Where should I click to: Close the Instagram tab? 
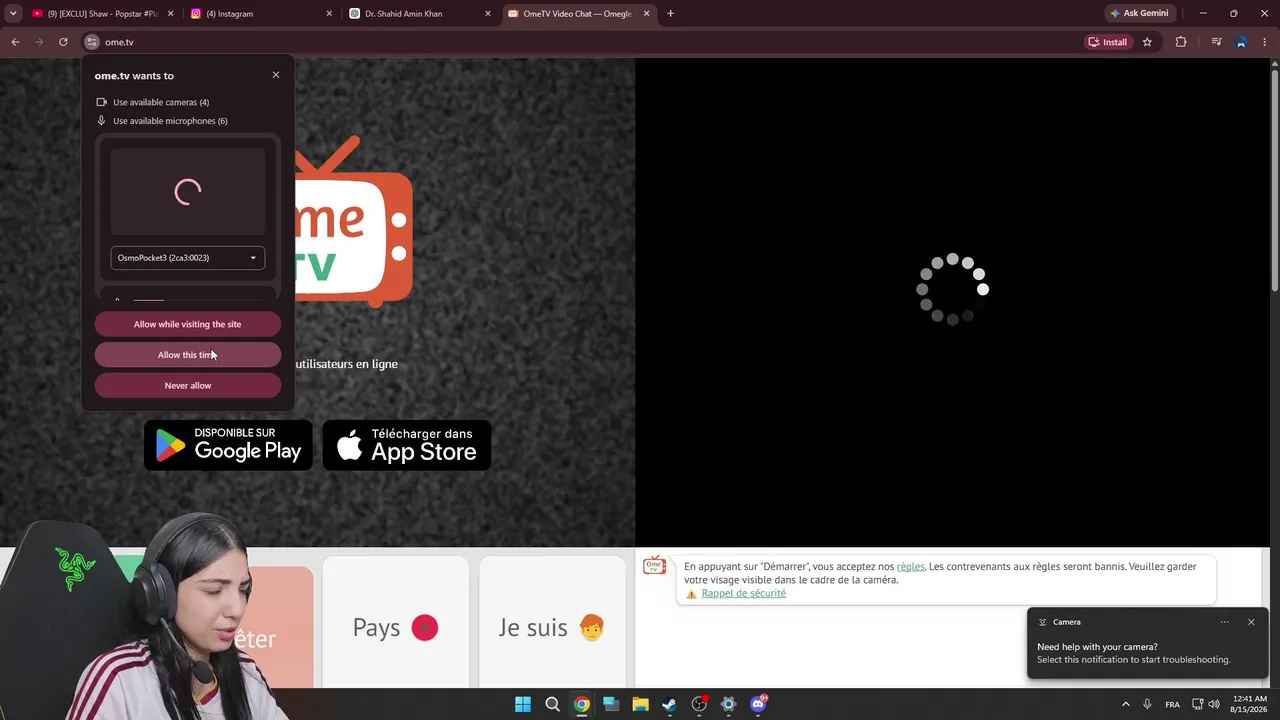tap(329, 14)
